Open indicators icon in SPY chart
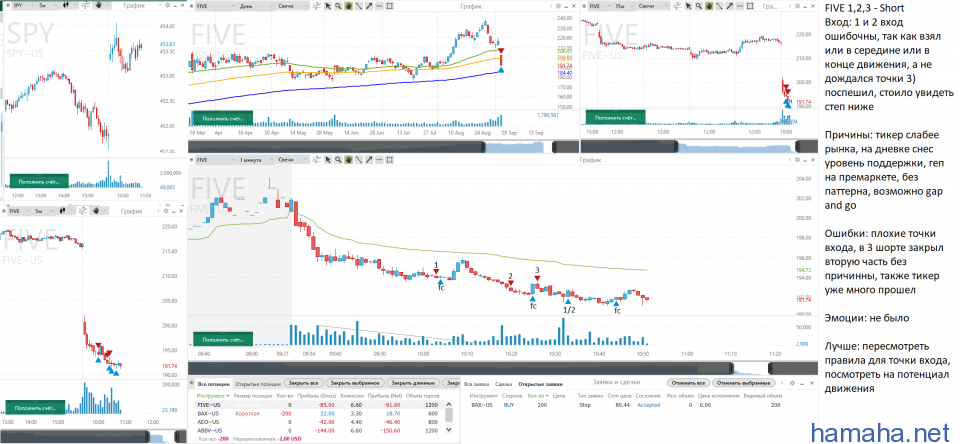 tap(85, 6)
